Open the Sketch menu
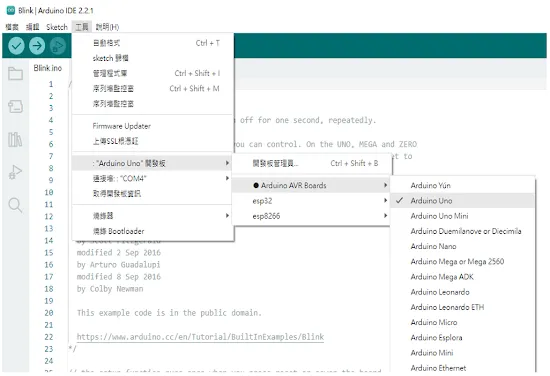This screenshot has height=376, width=550. (57, 27)
